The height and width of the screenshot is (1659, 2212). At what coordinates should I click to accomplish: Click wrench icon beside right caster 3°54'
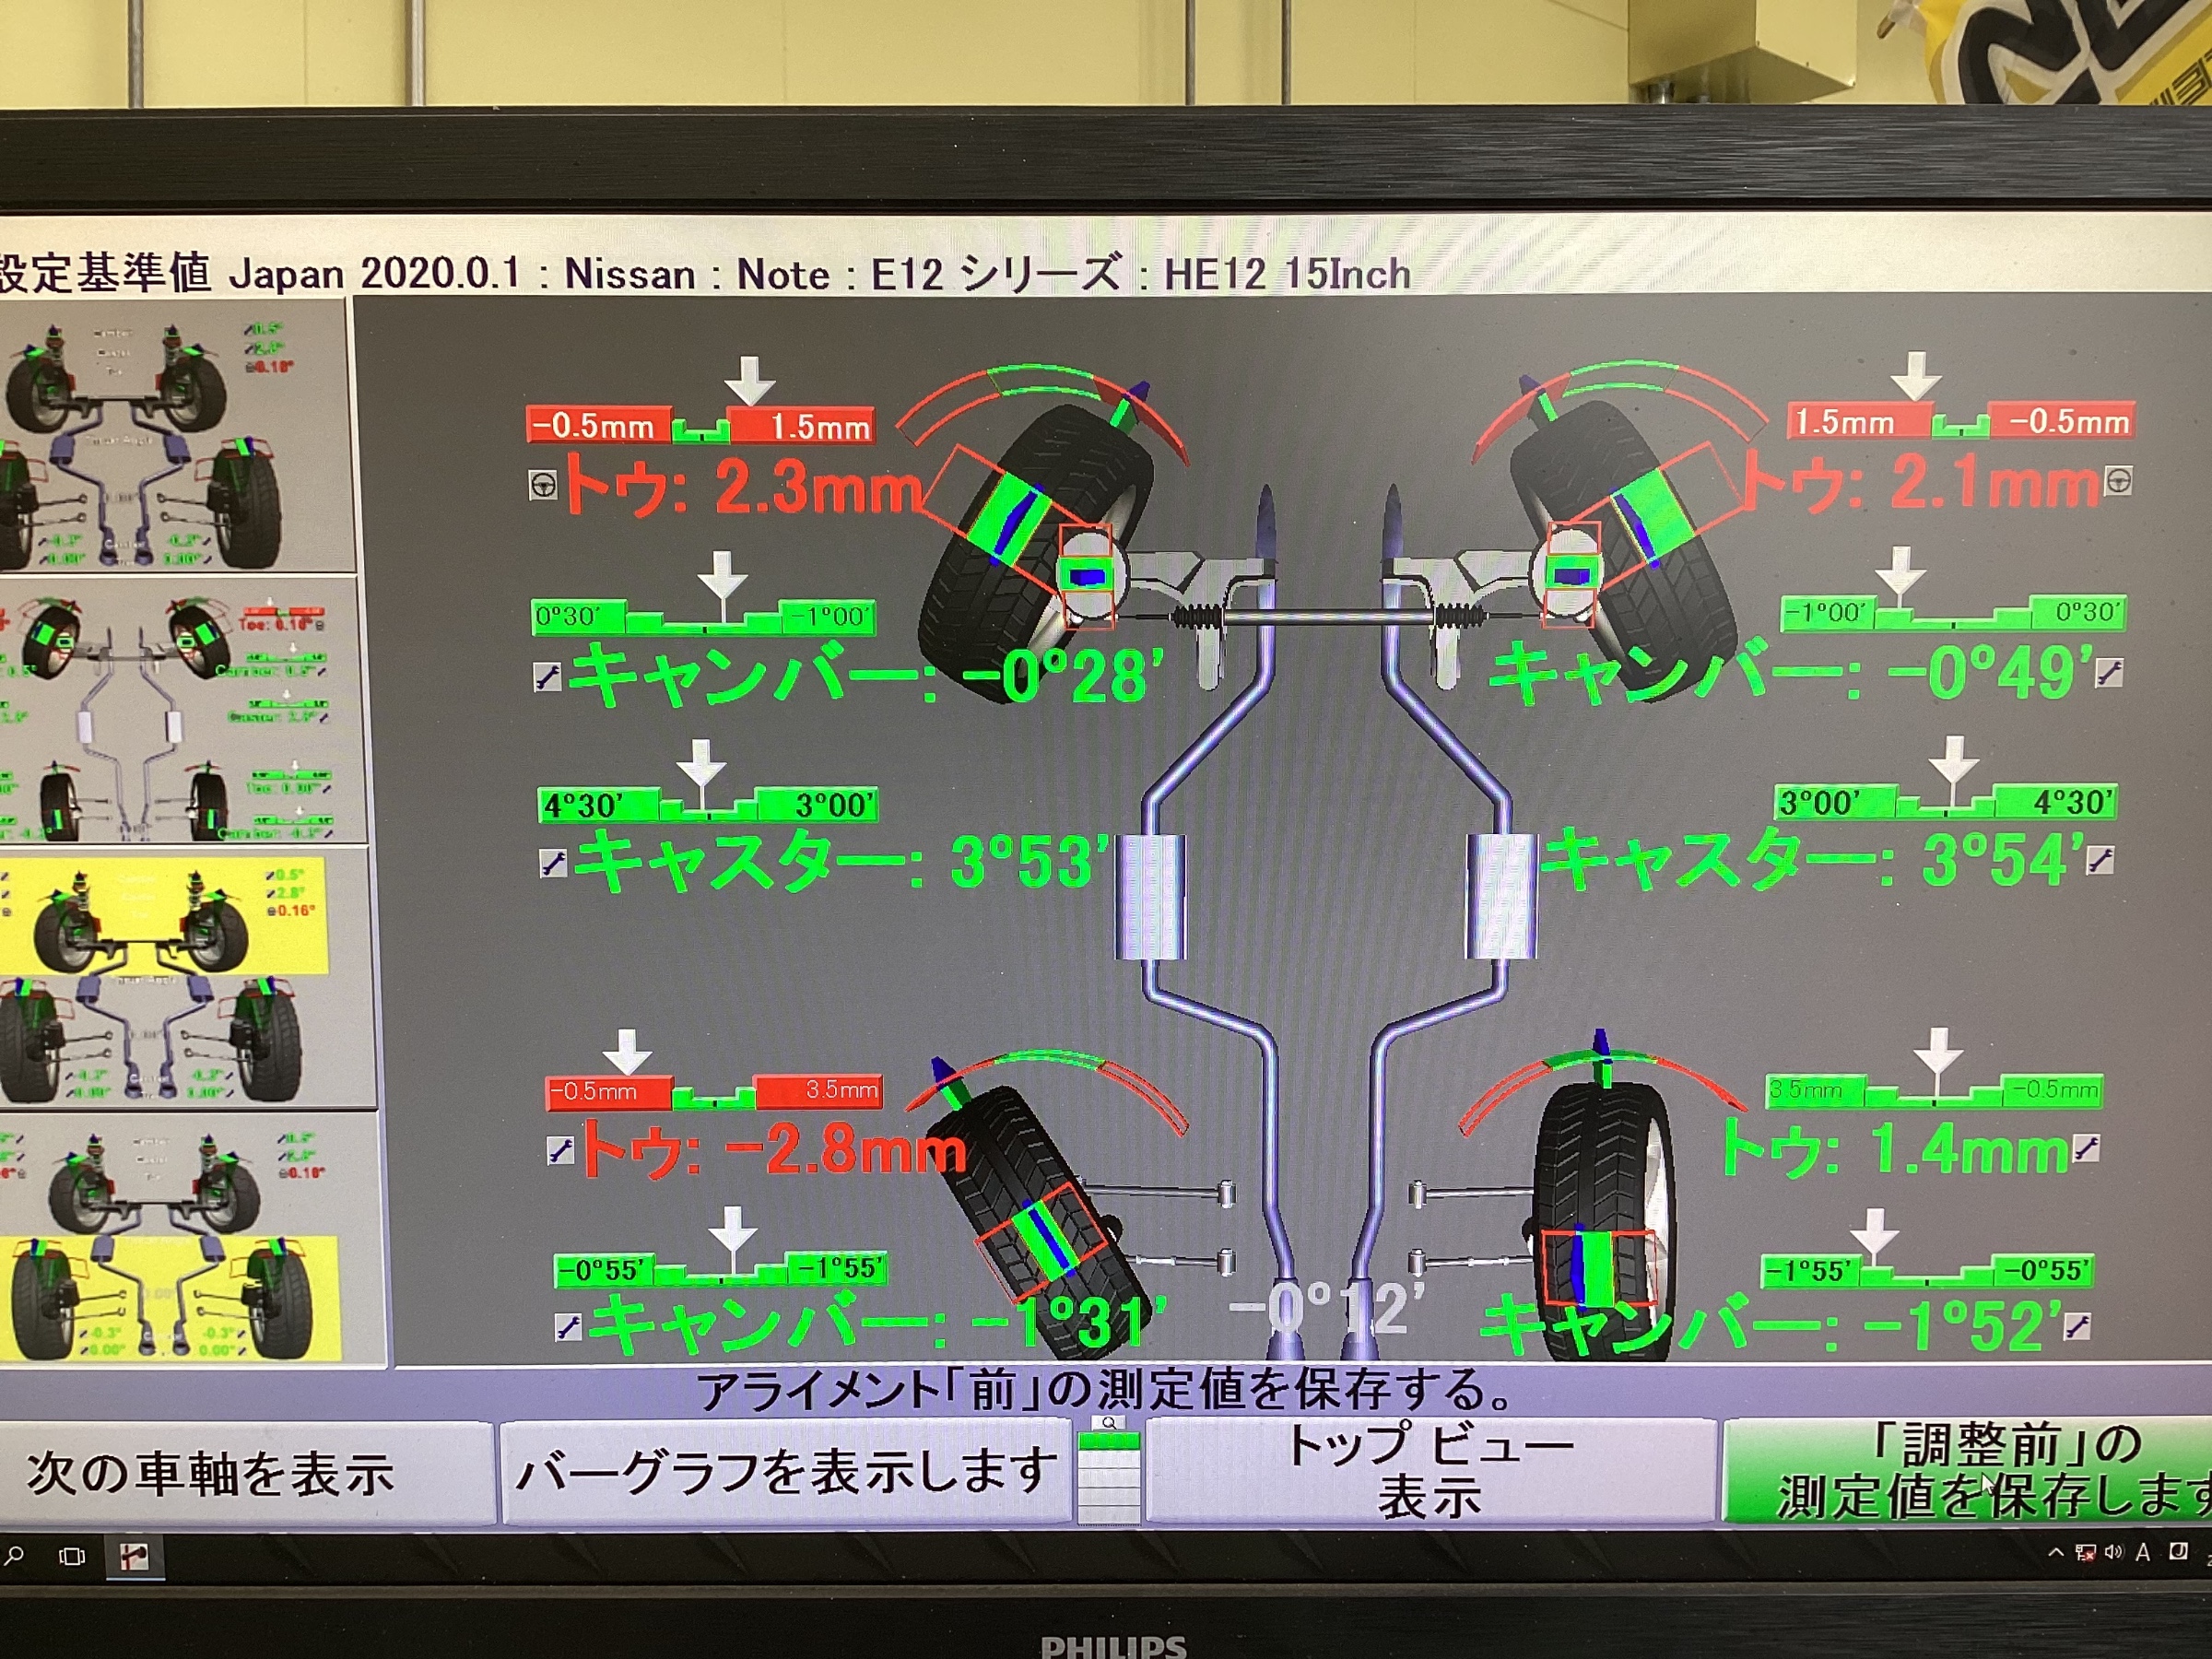[2100, 860]
